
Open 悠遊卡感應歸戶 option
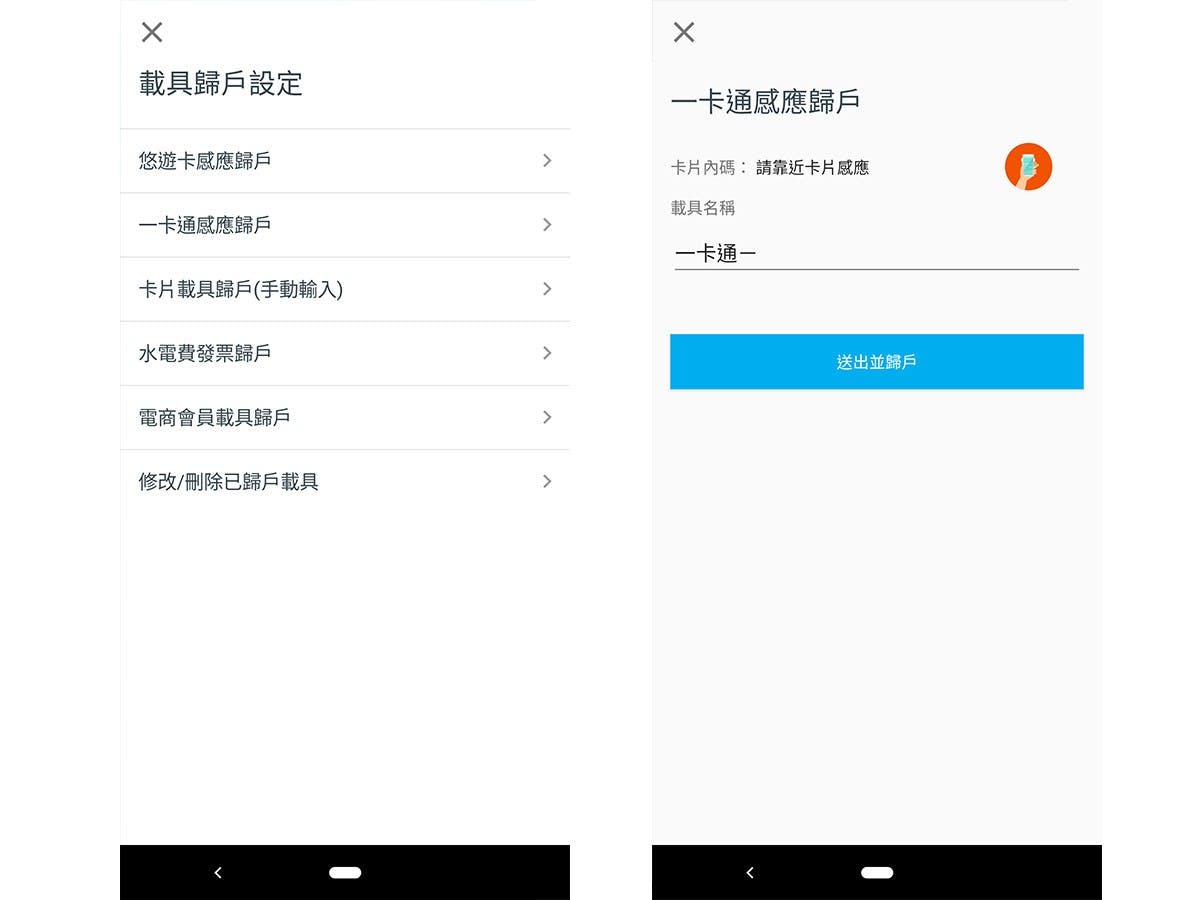pyautogui.click(x=345, y=161)
